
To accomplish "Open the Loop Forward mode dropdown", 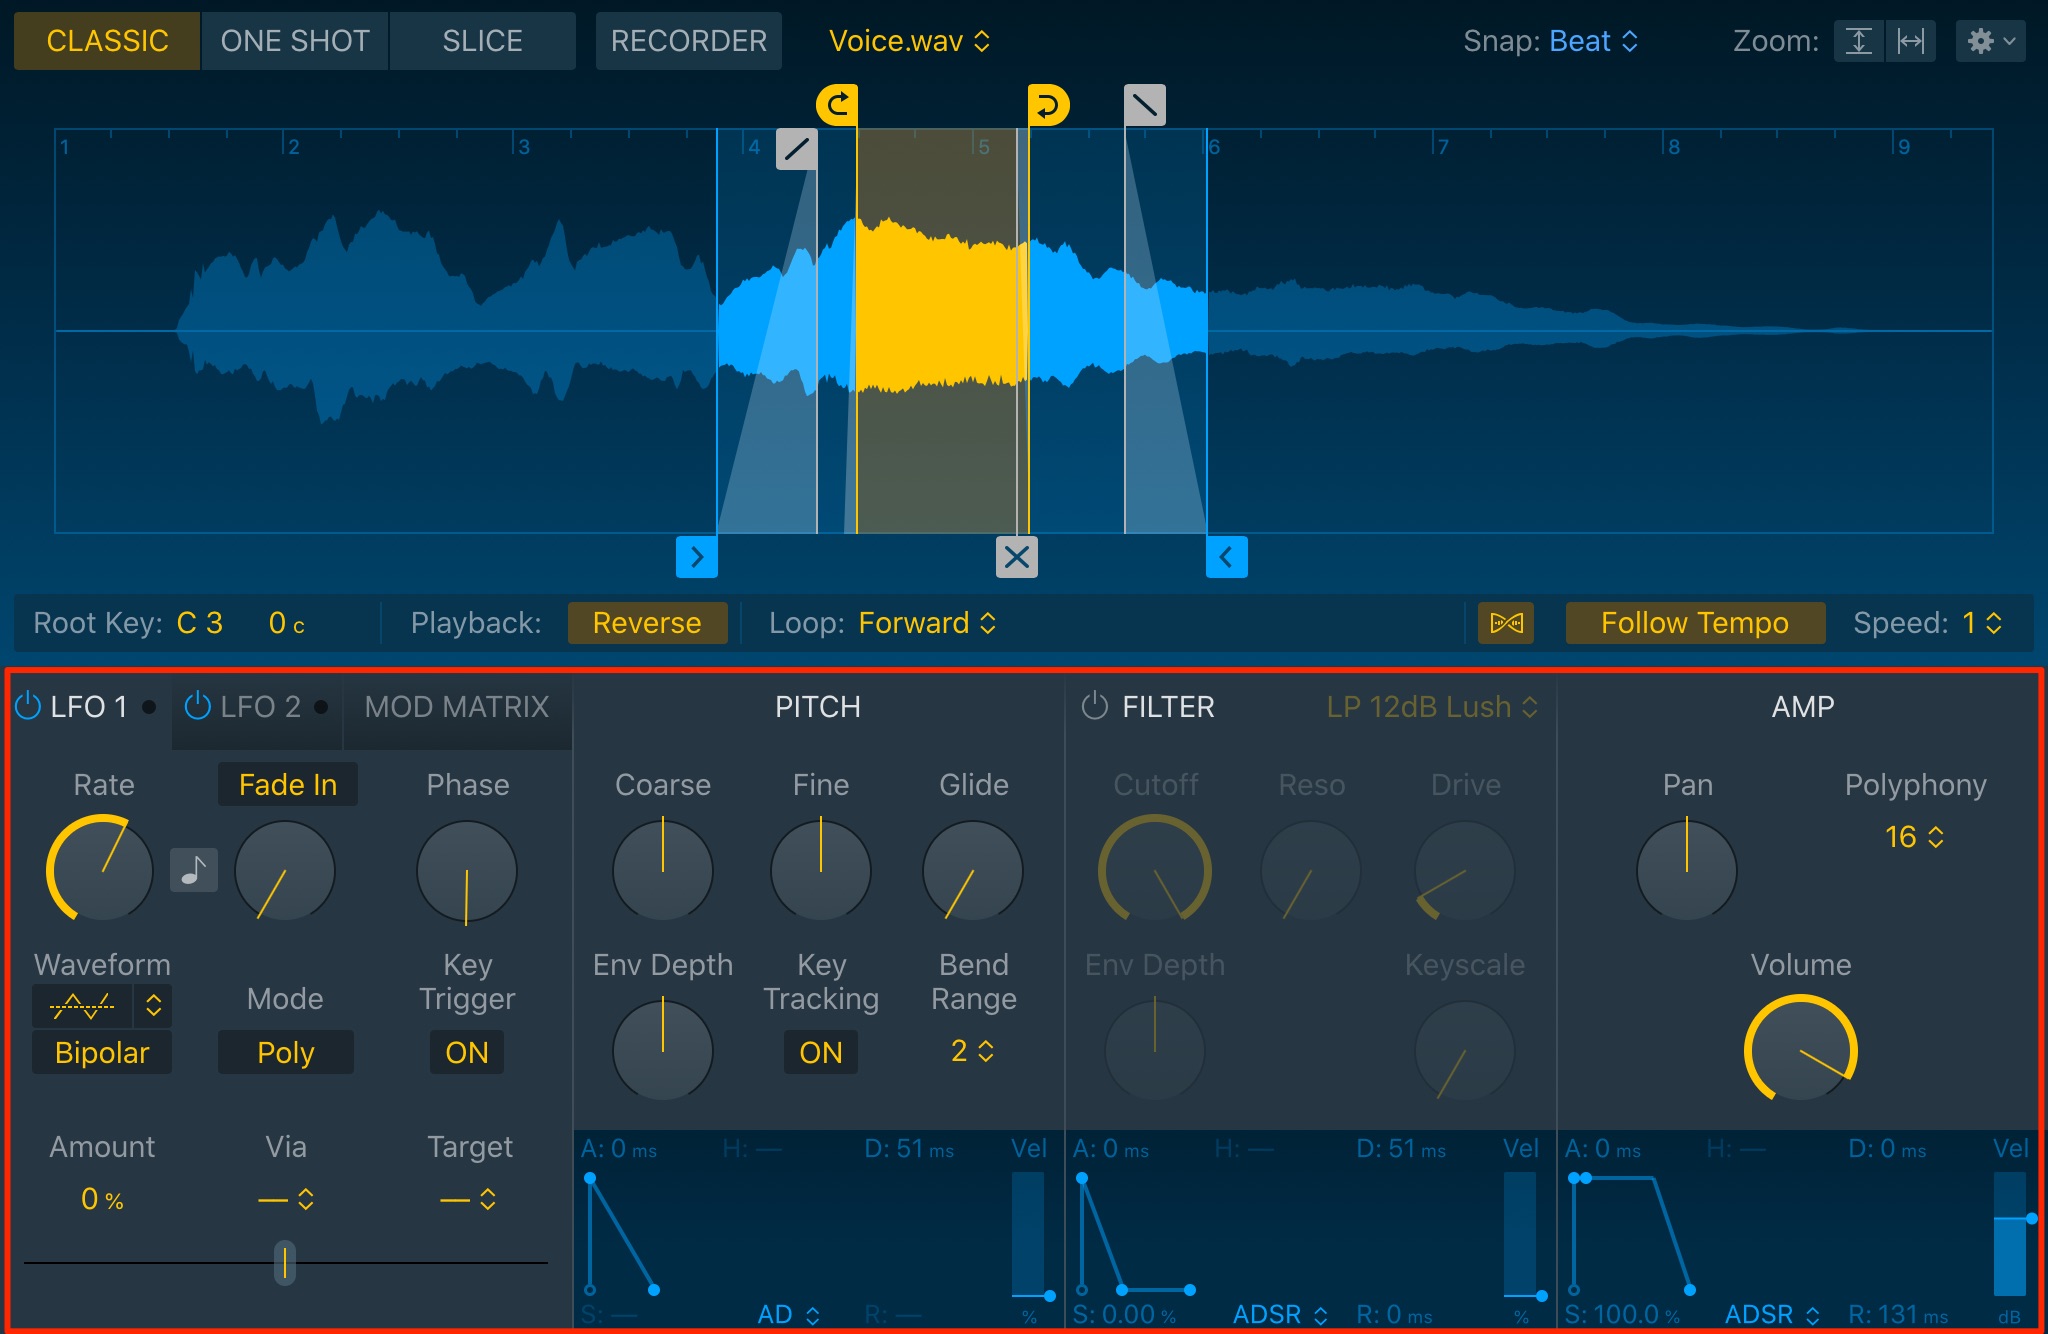I will (x=928, y=623).
